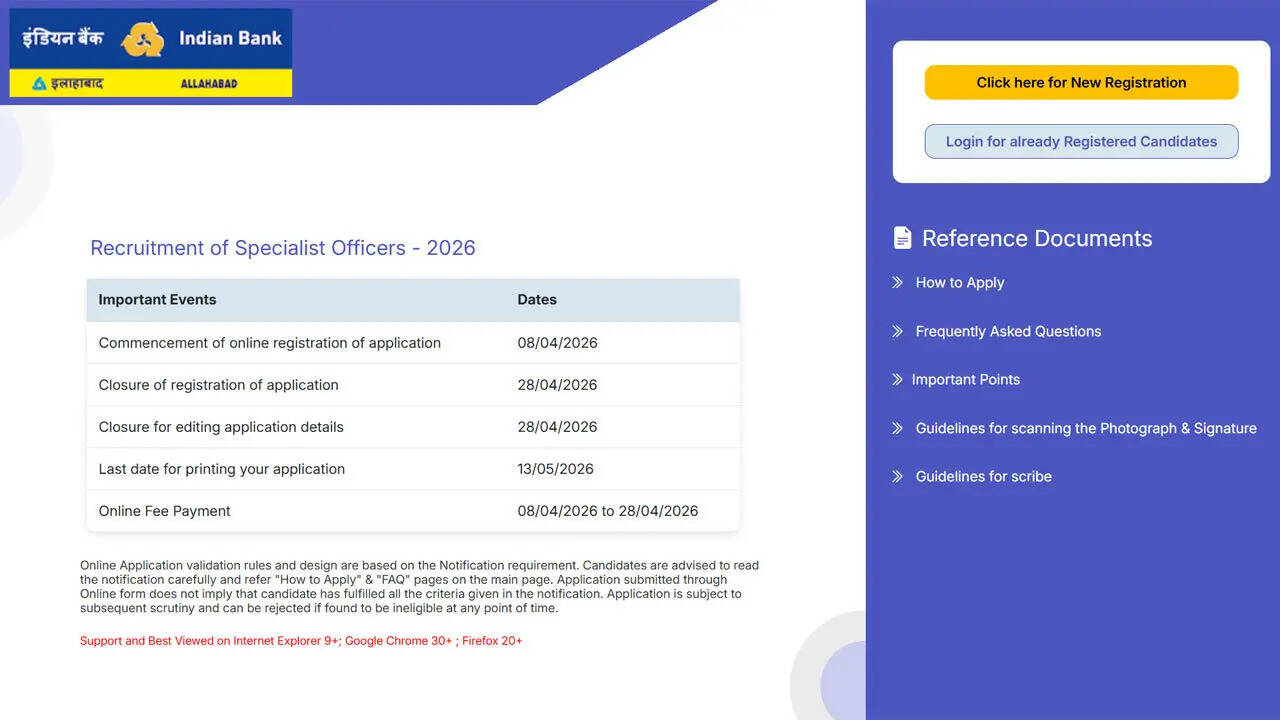Click the chevron beside Guidelines for scanning
Viewport: 1280px width, 720px height.
pyautogui.click(x=898, y=428)
